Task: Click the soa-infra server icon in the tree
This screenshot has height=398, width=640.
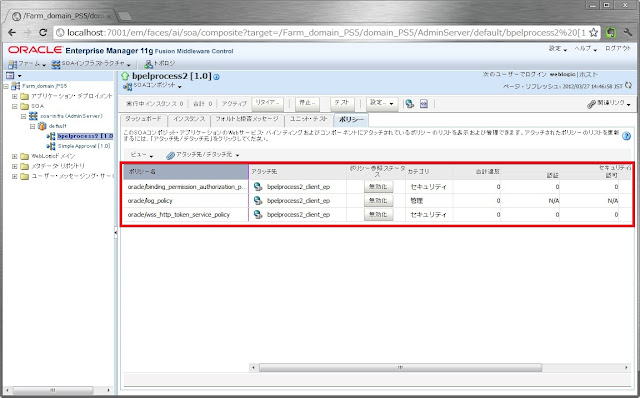Action: tap(33, 116)
